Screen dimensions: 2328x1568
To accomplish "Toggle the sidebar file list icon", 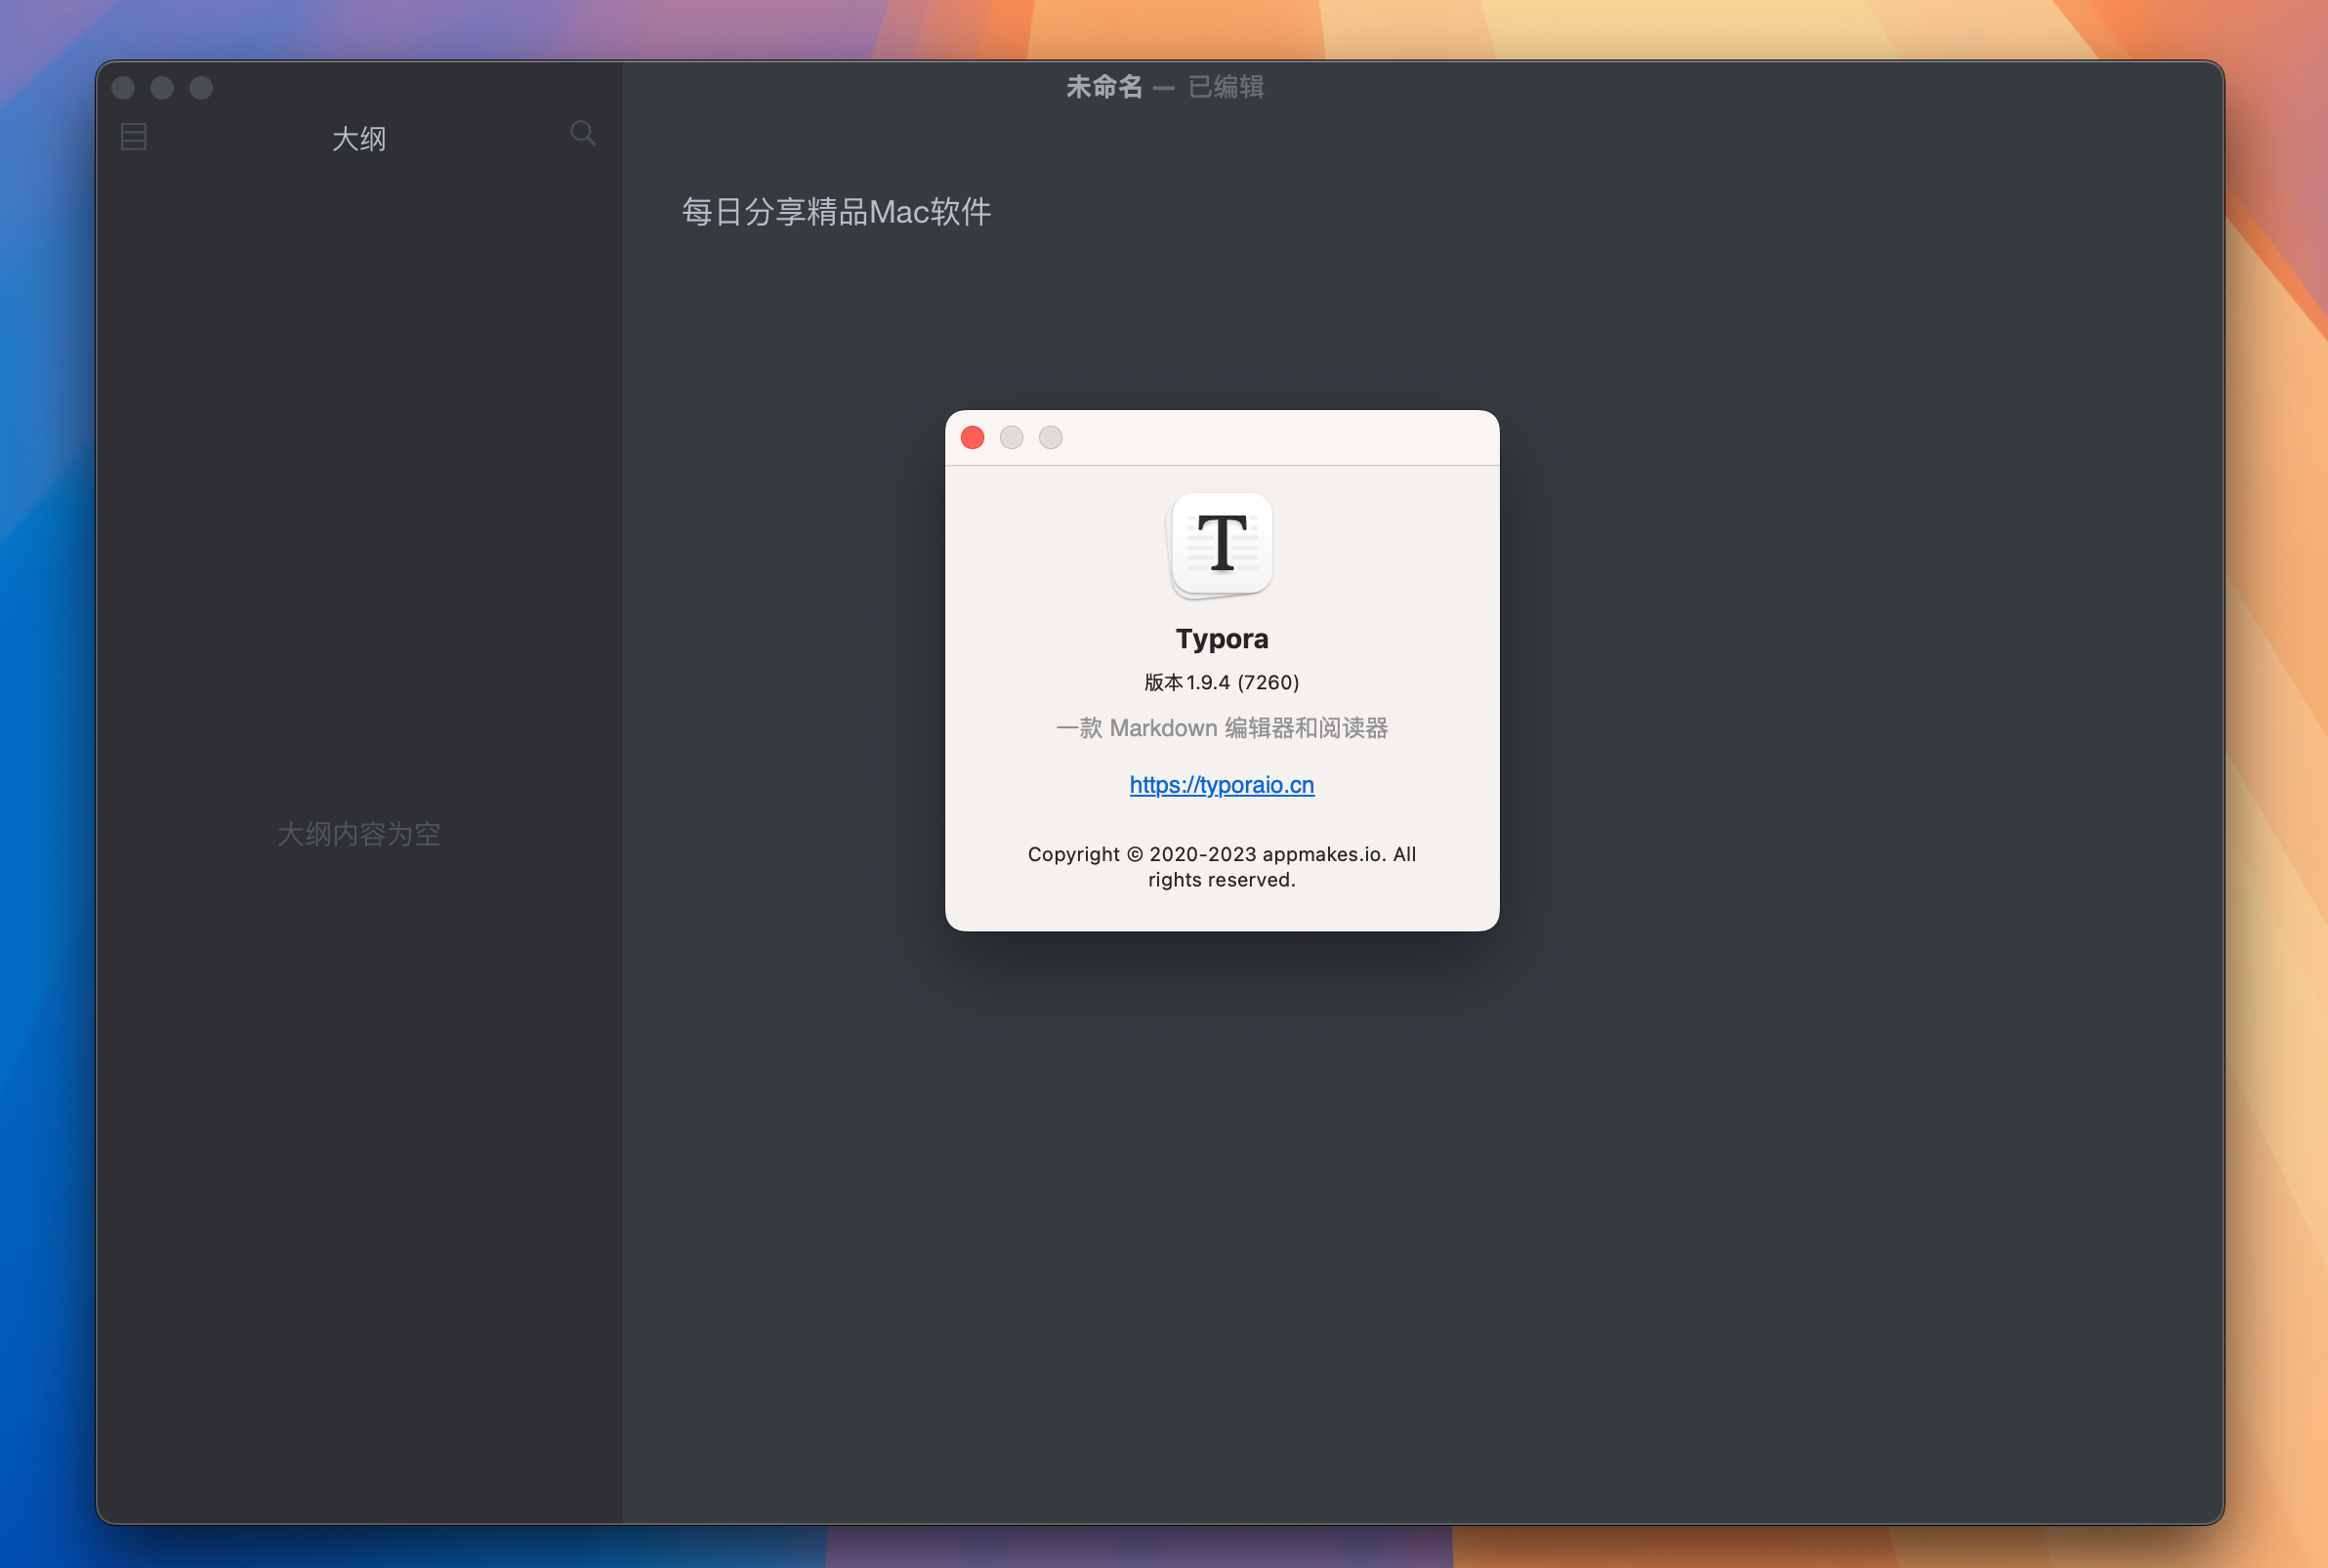I will click(133, 137).
